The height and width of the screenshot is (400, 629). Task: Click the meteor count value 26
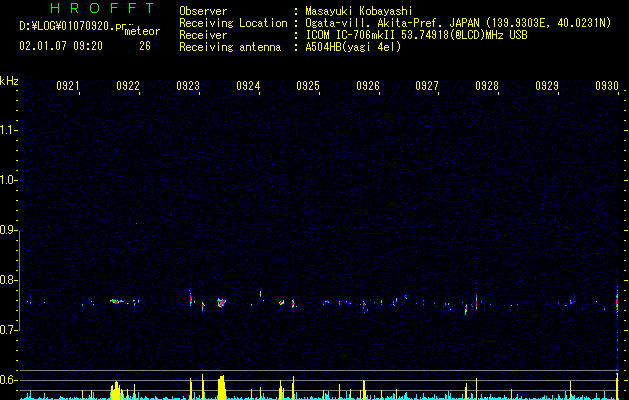click(145, 46)
